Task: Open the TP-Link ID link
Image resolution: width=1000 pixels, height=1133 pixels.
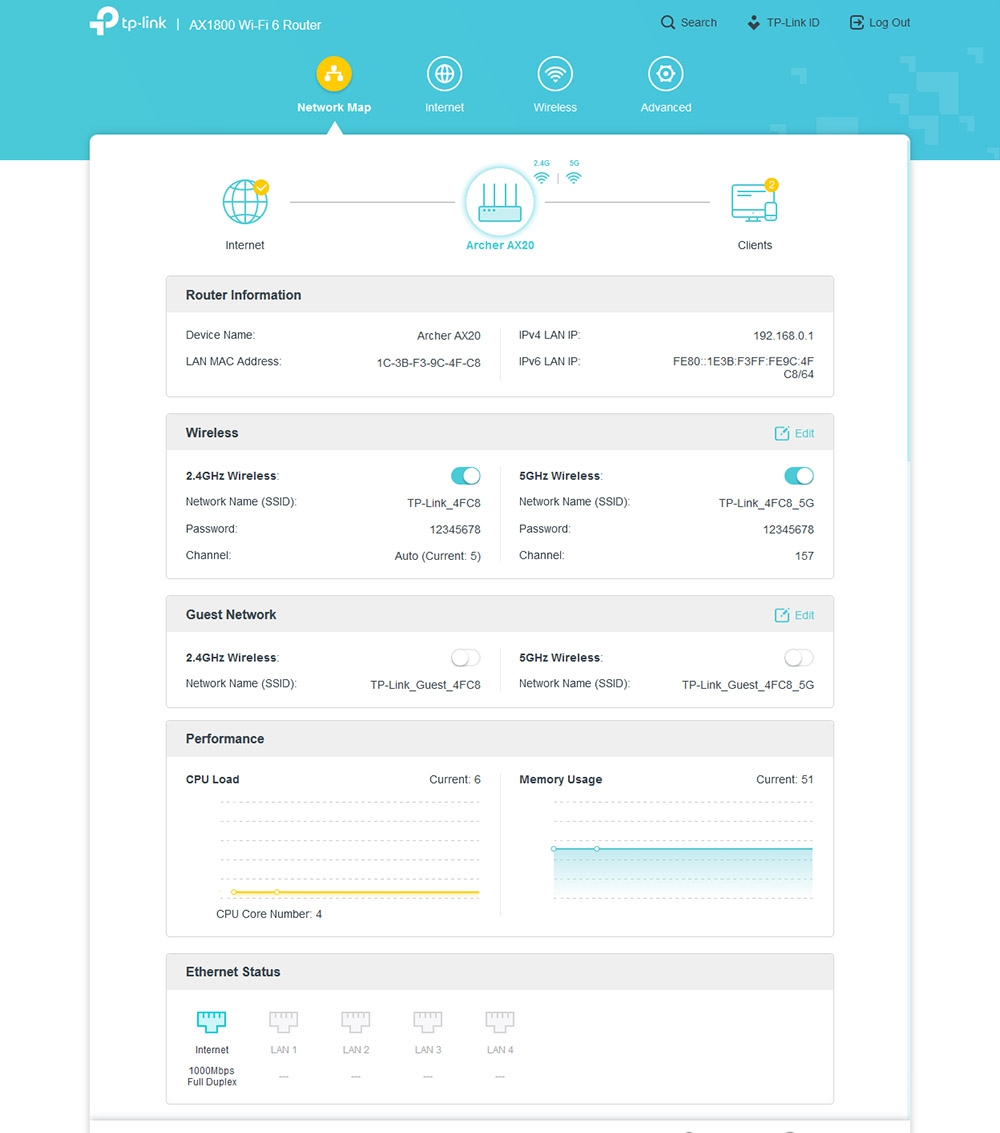Action: click(793, 22)
